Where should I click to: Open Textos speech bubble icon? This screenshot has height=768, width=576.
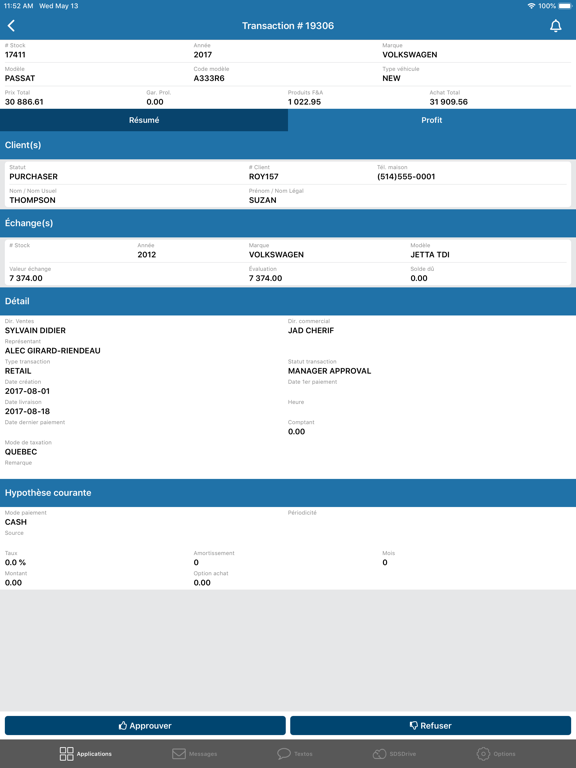tap(284, 754)
